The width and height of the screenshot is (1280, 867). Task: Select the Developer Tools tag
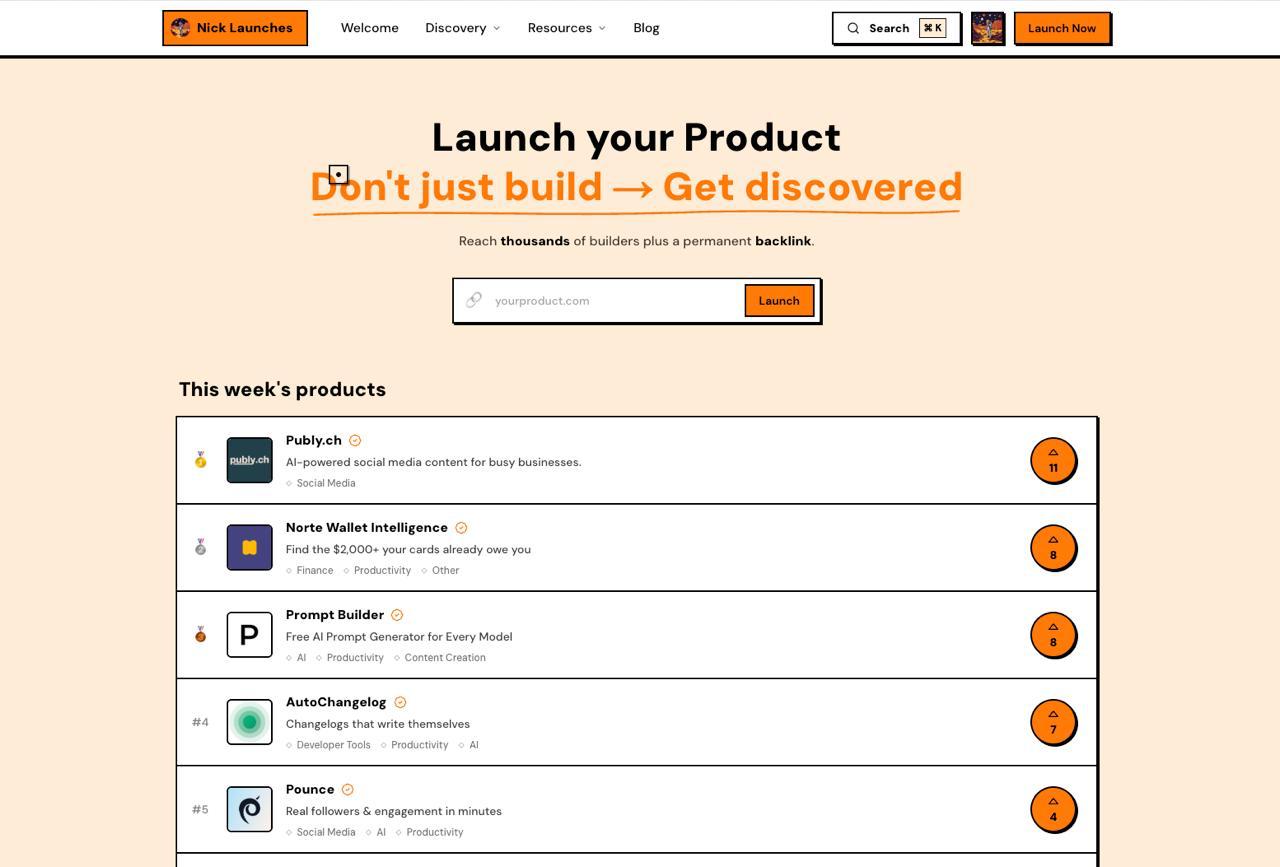[x=328, y=745]
